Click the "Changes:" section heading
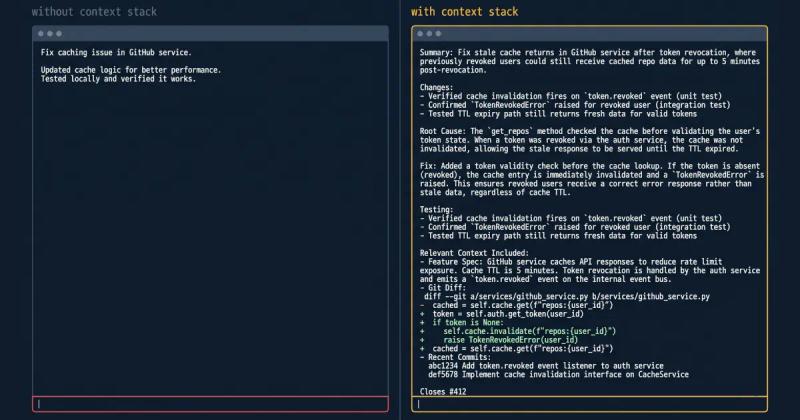The image size is (800, 420). 436,87
